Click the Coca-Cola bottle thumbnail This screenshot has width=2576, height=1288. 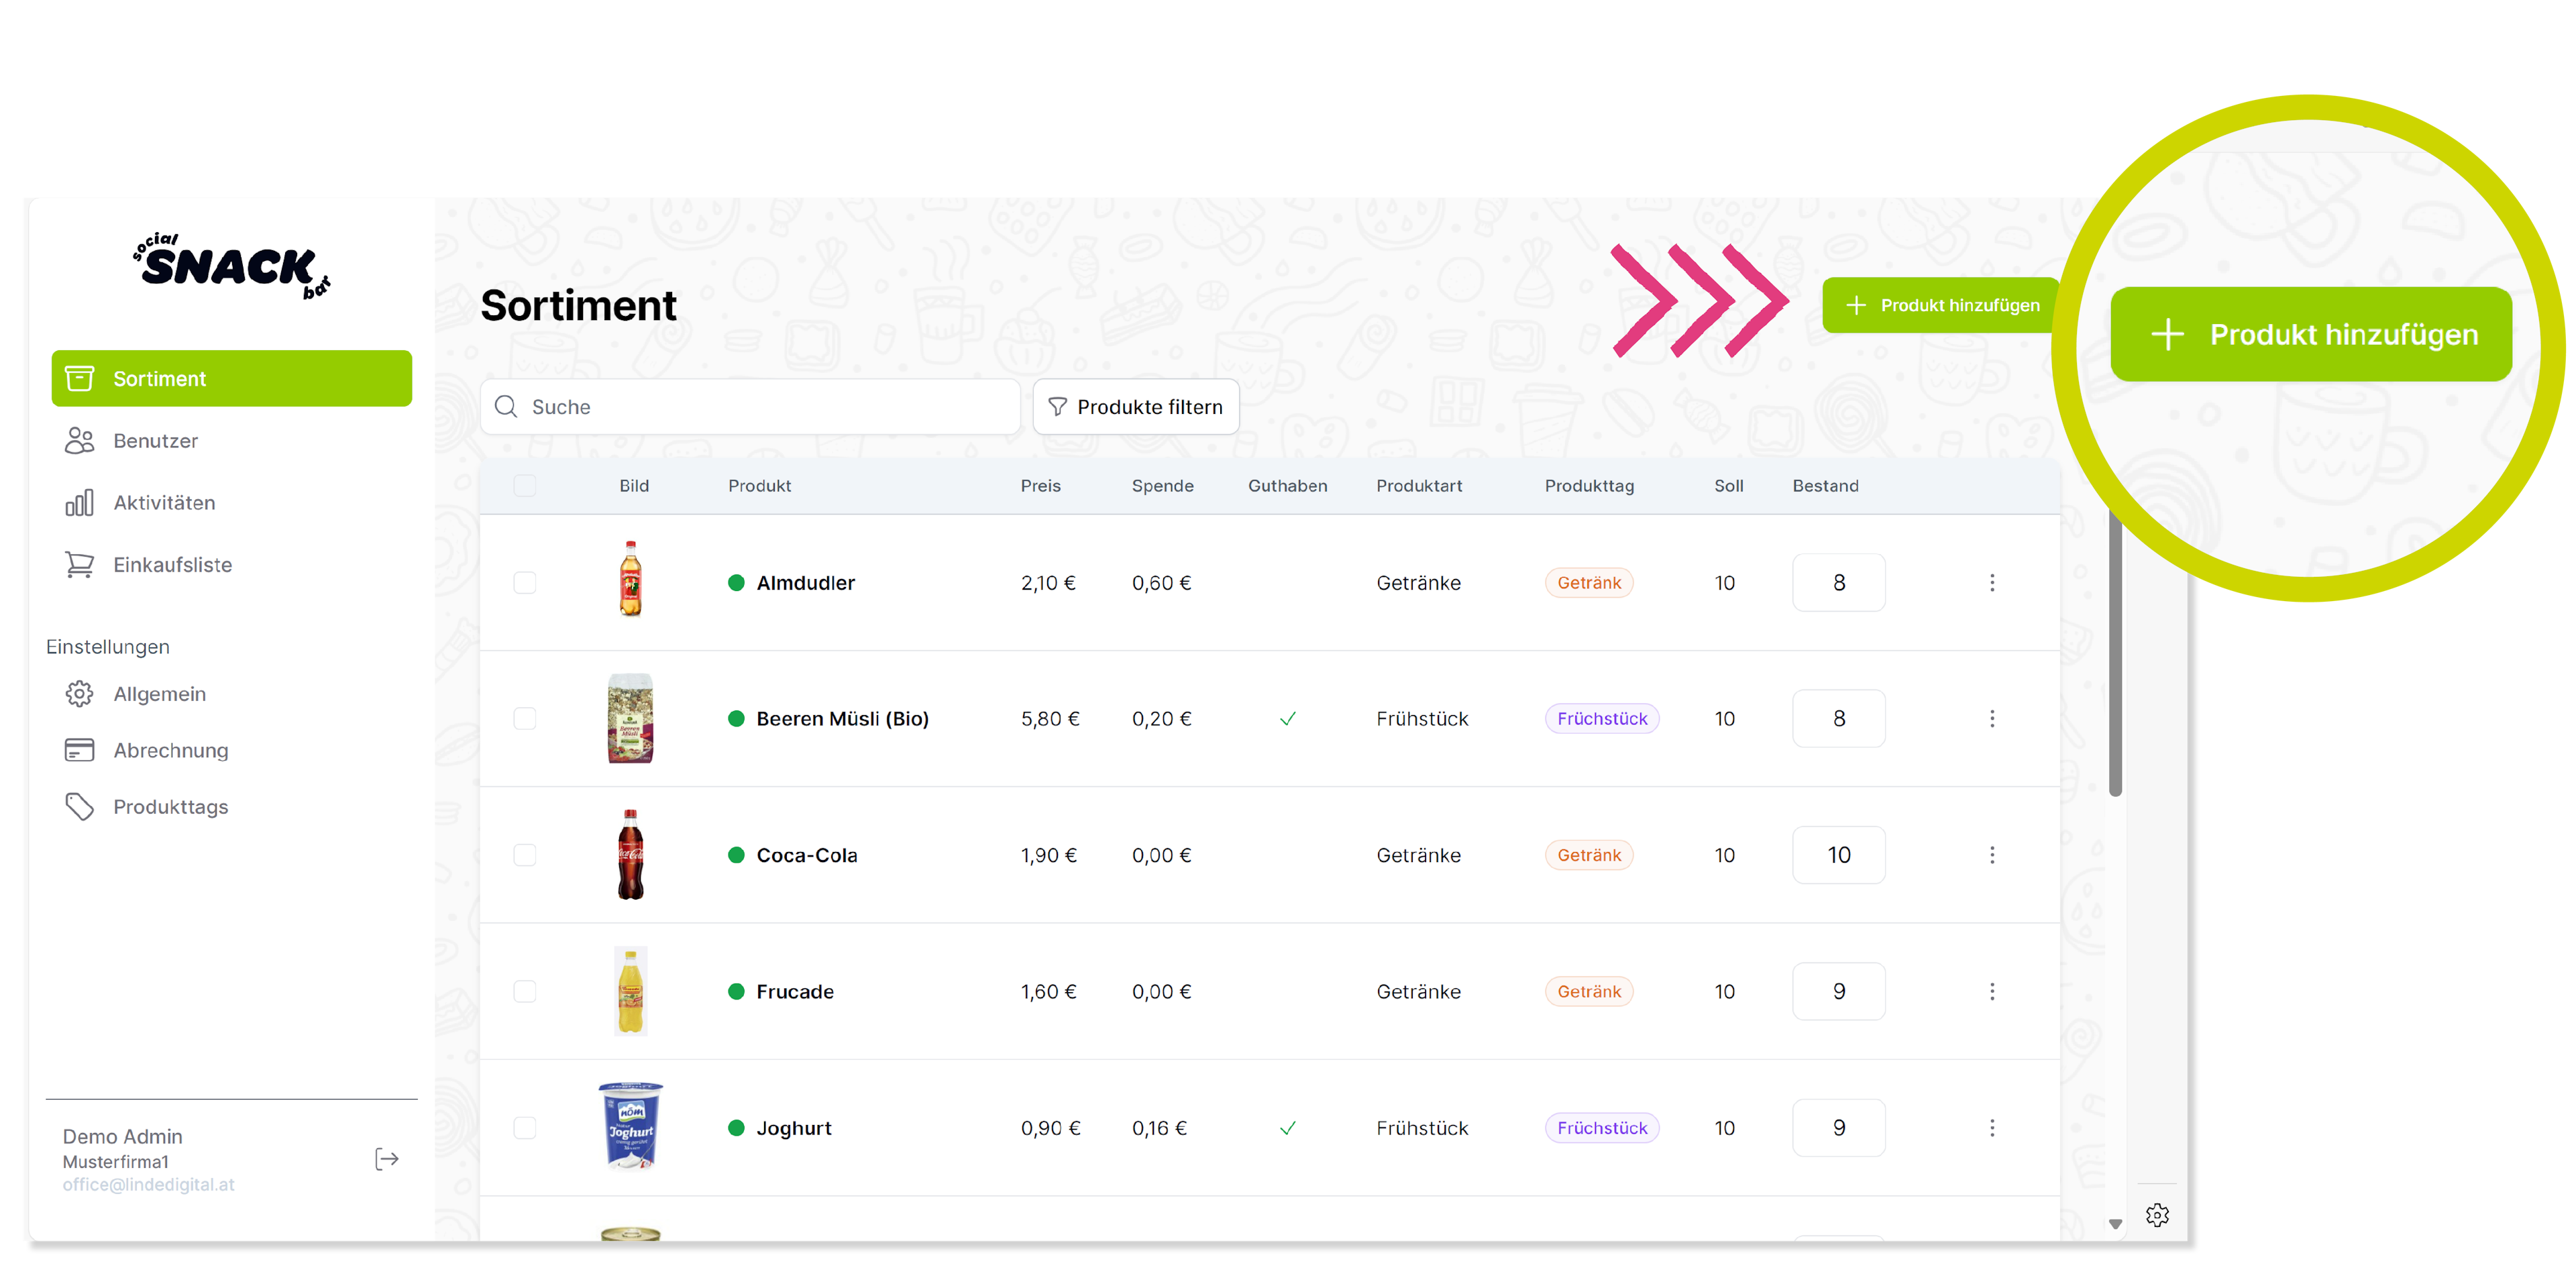coord(630,854)
